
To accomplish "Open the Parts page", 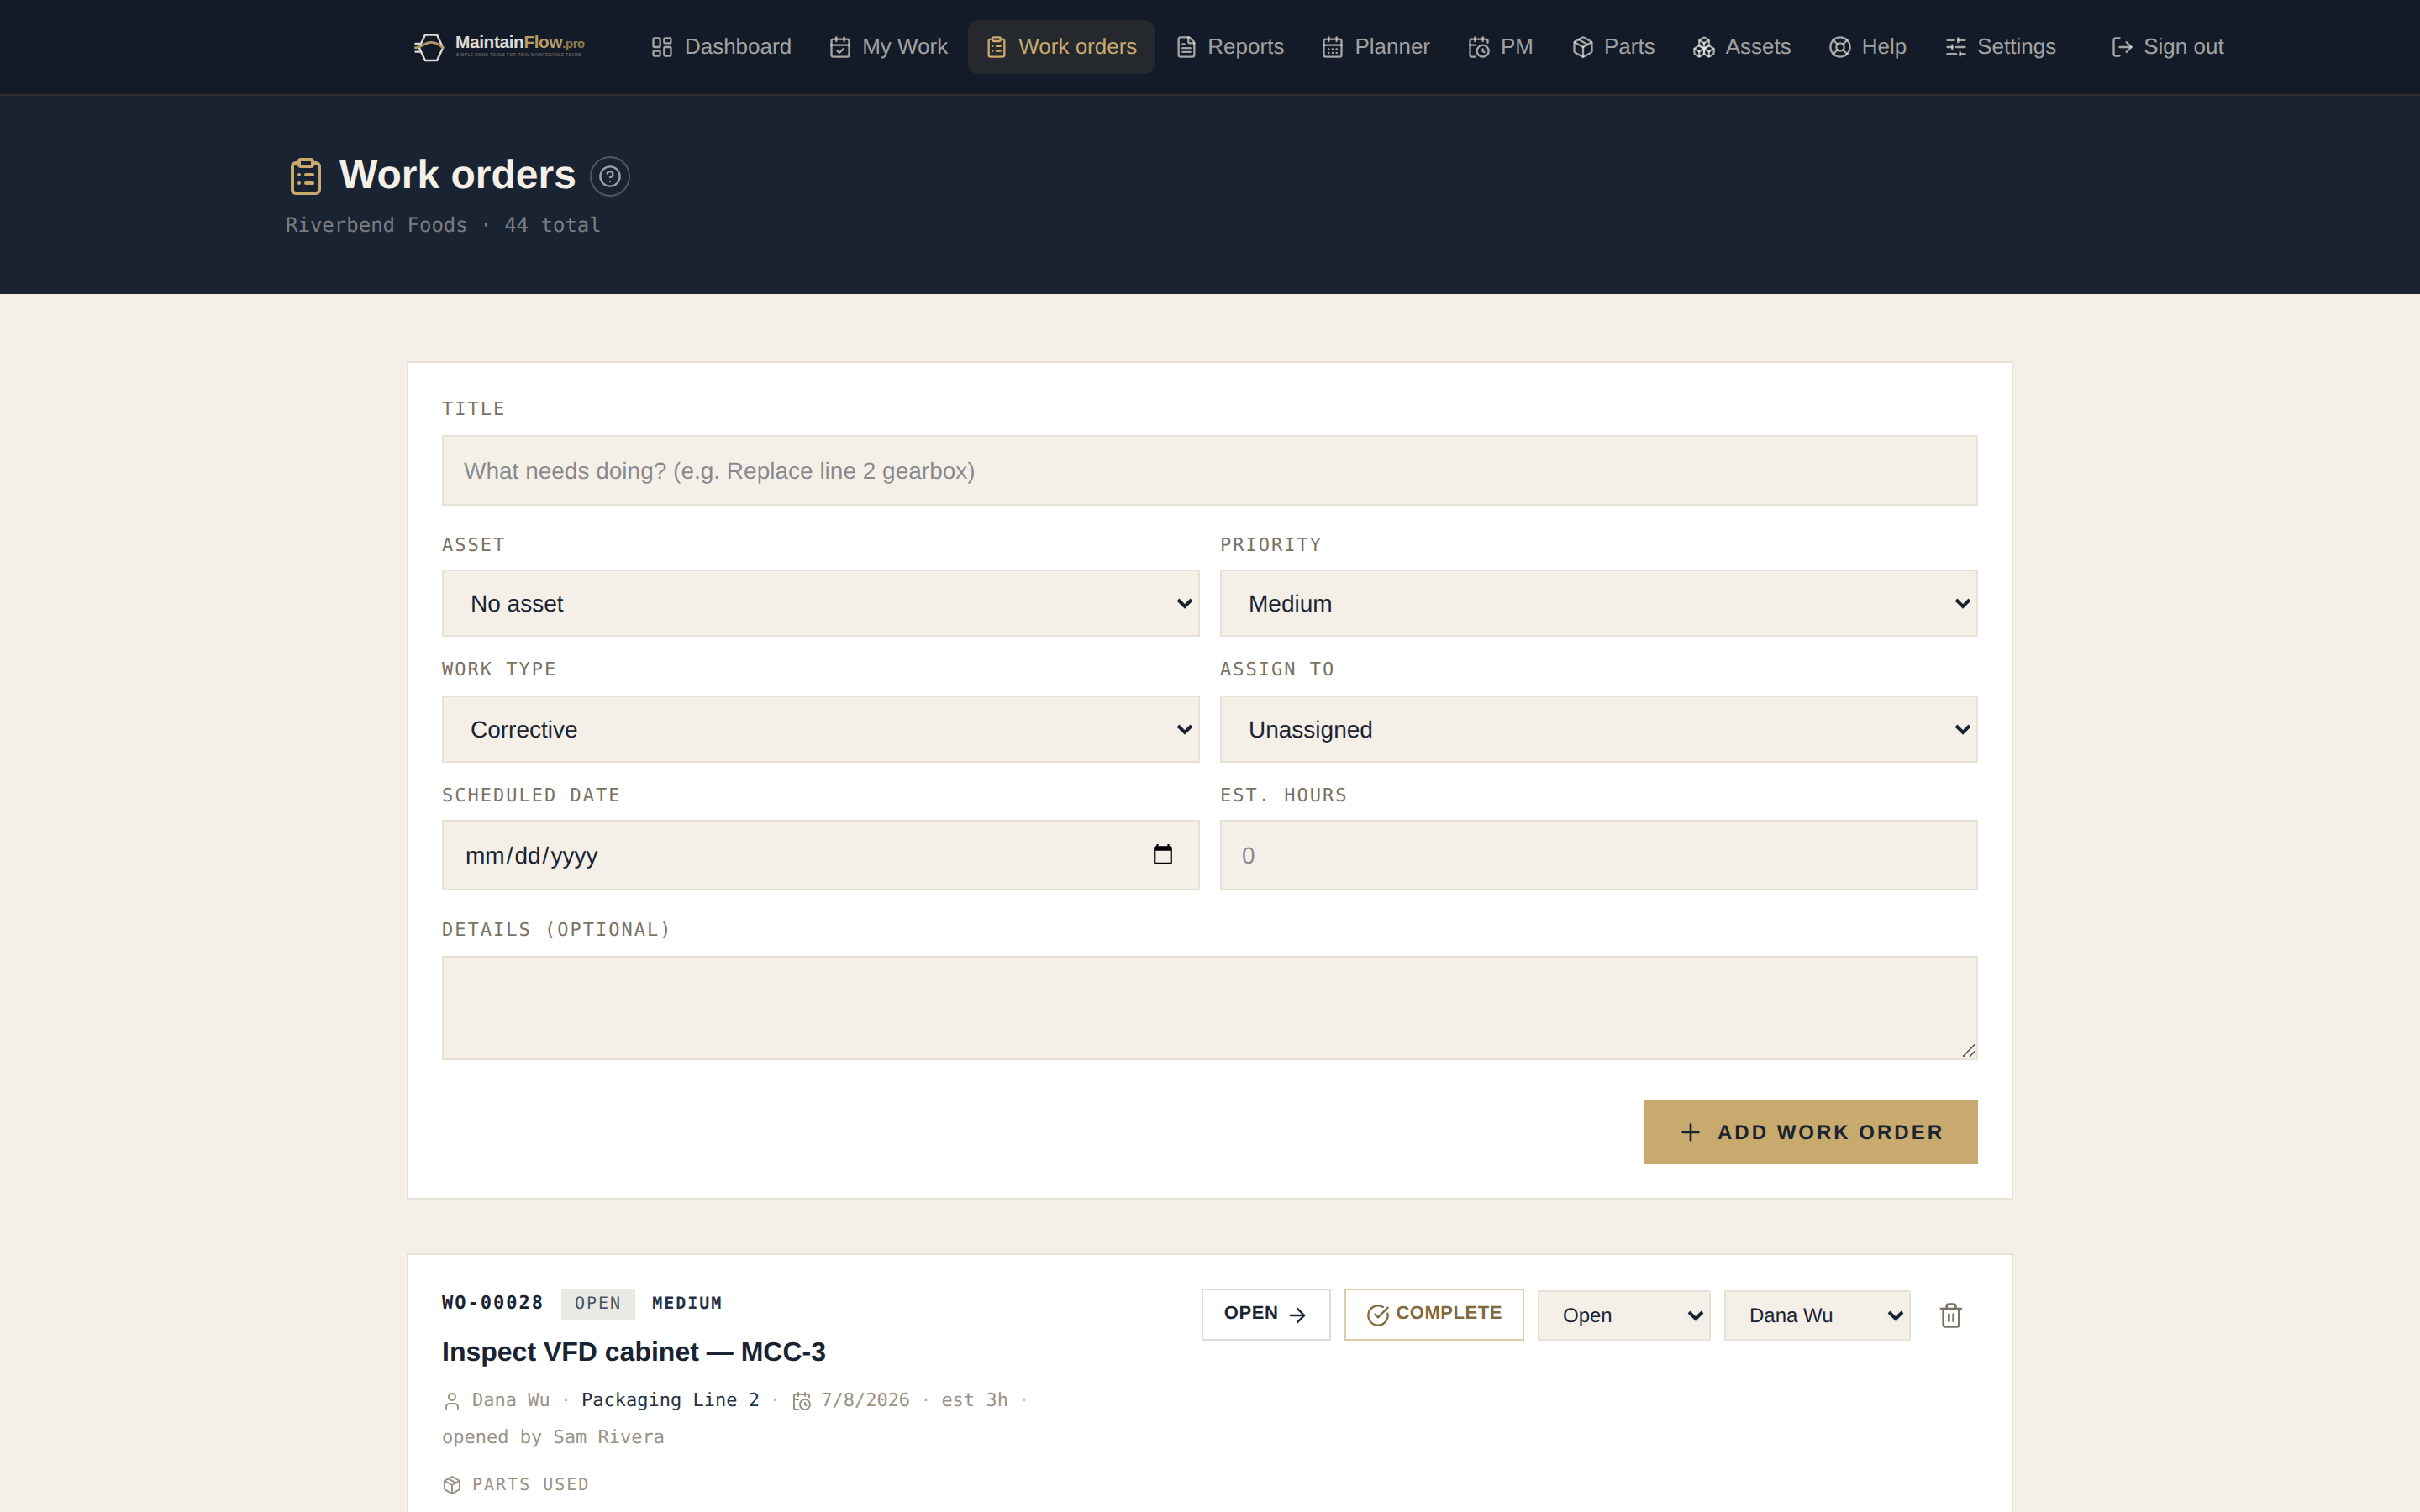I will coord(1612,47).
